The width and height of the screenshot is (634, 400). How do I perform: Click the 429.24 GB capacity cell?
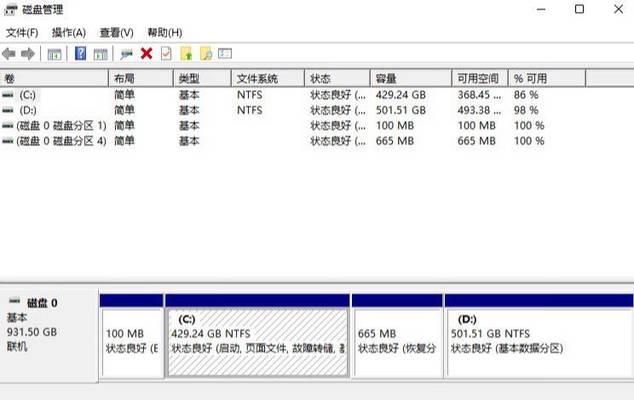401,95
